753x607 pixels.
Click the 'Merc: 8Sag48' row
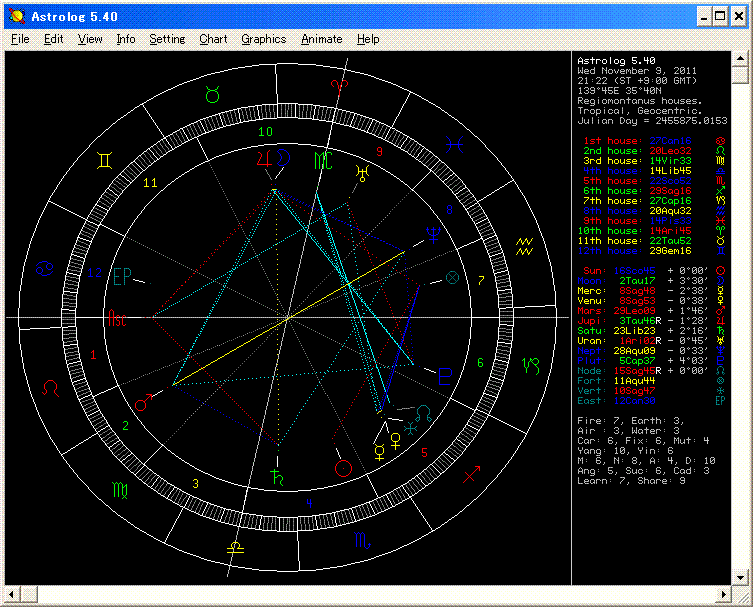651,291
